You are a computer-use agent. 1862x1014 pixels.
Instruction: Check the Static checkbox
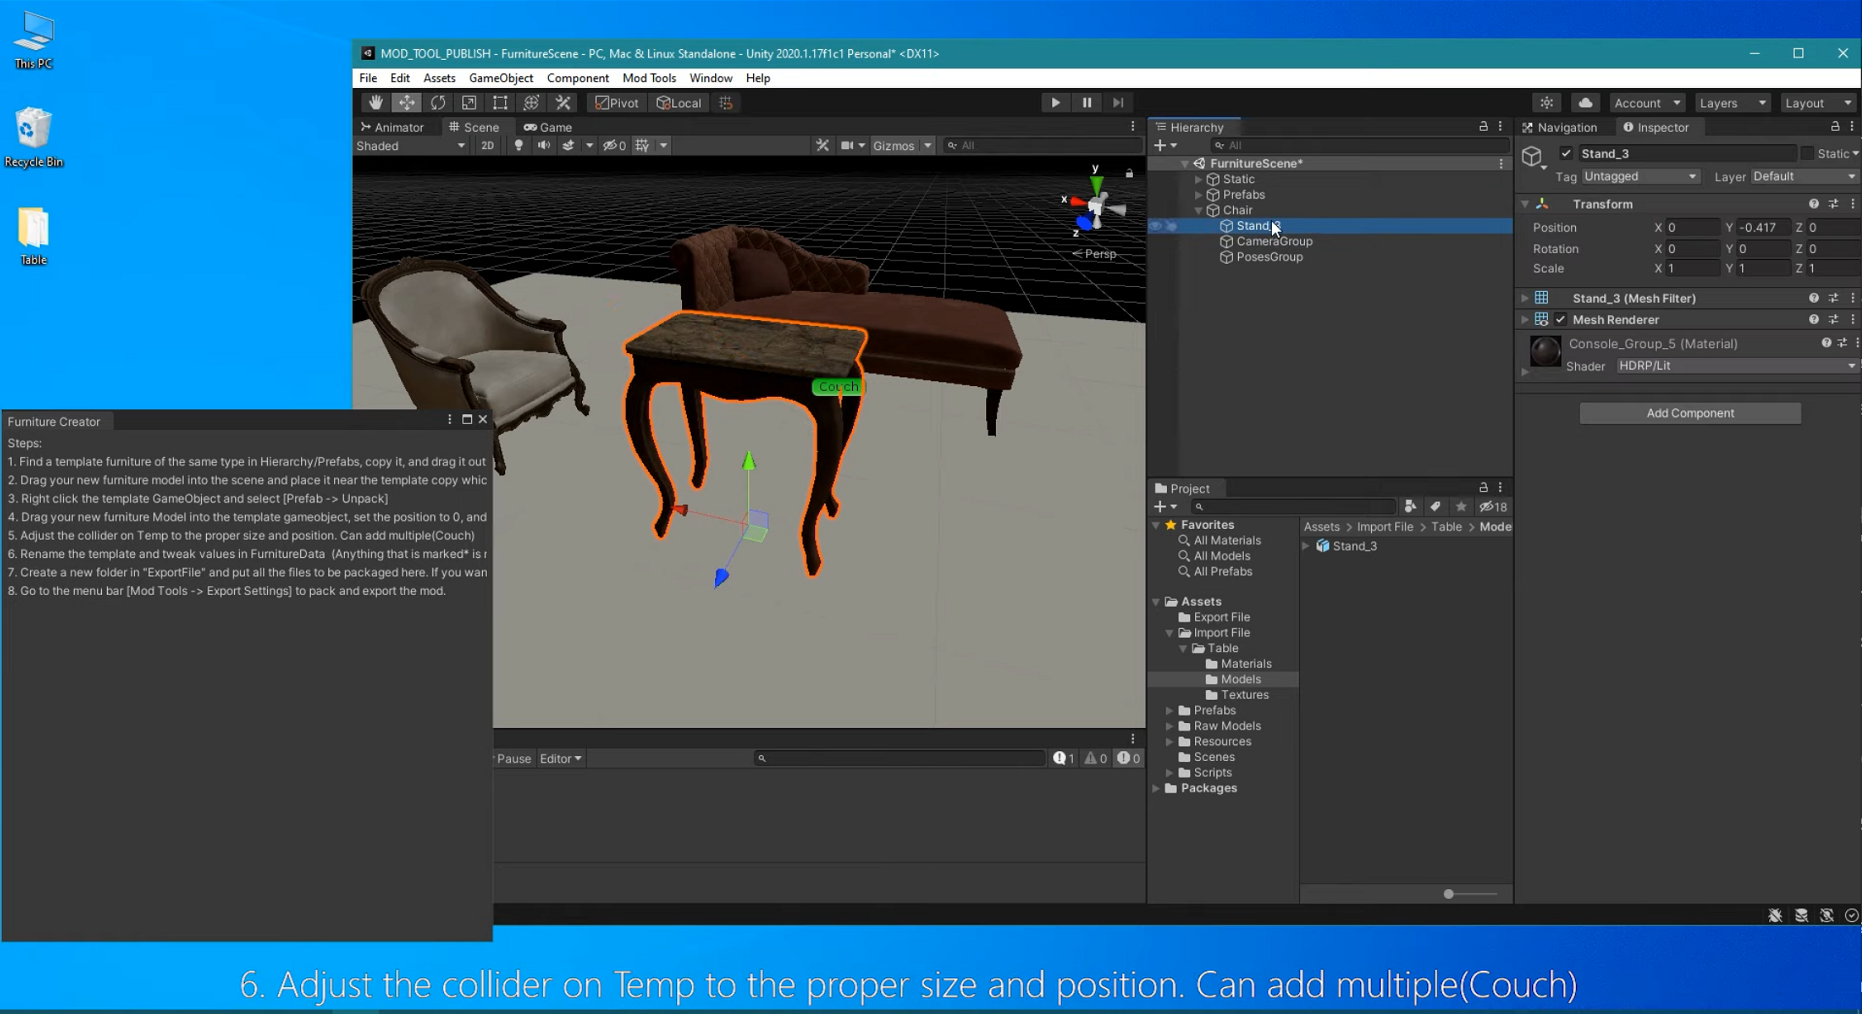[x=1807, y=154]
